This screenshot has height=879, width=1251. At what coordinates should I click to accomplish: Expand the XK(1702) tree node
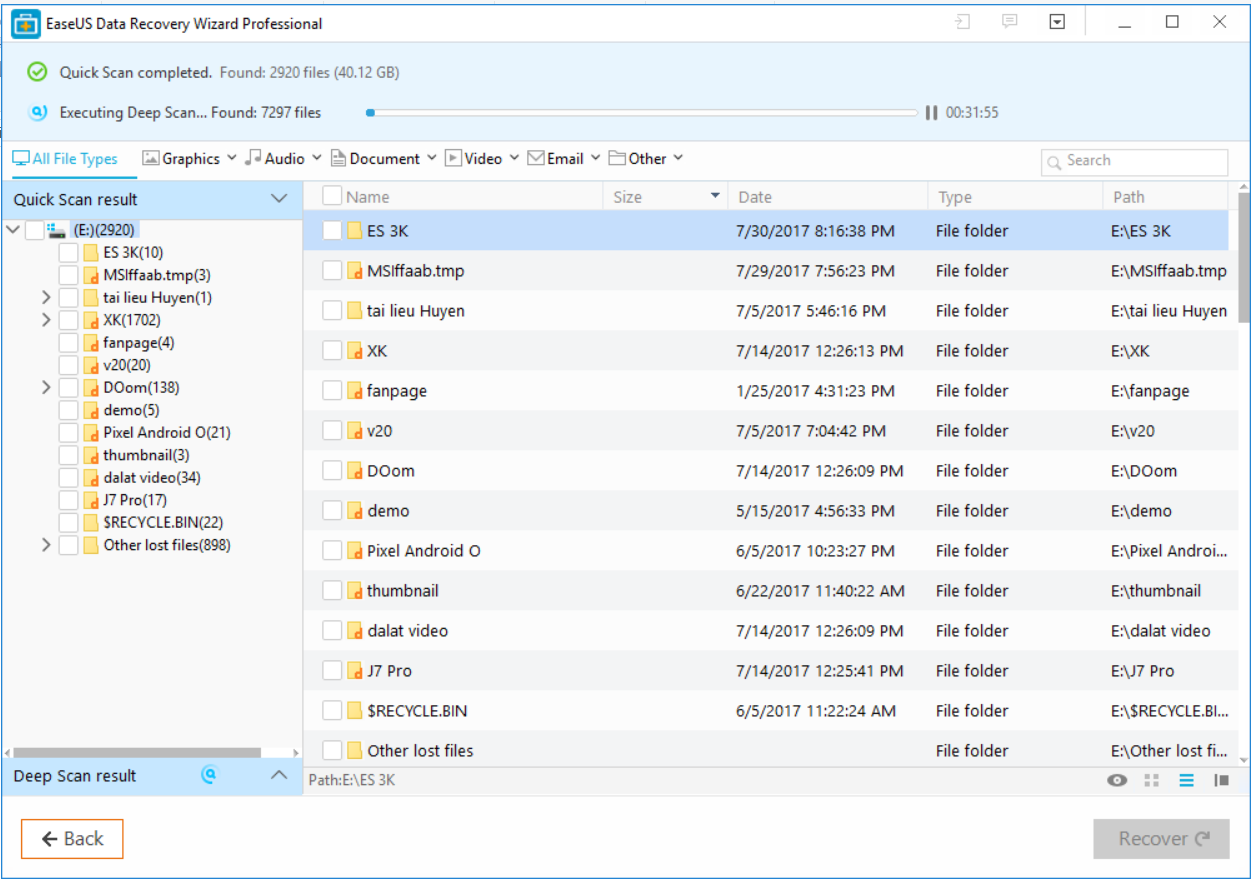coord(46,320)
